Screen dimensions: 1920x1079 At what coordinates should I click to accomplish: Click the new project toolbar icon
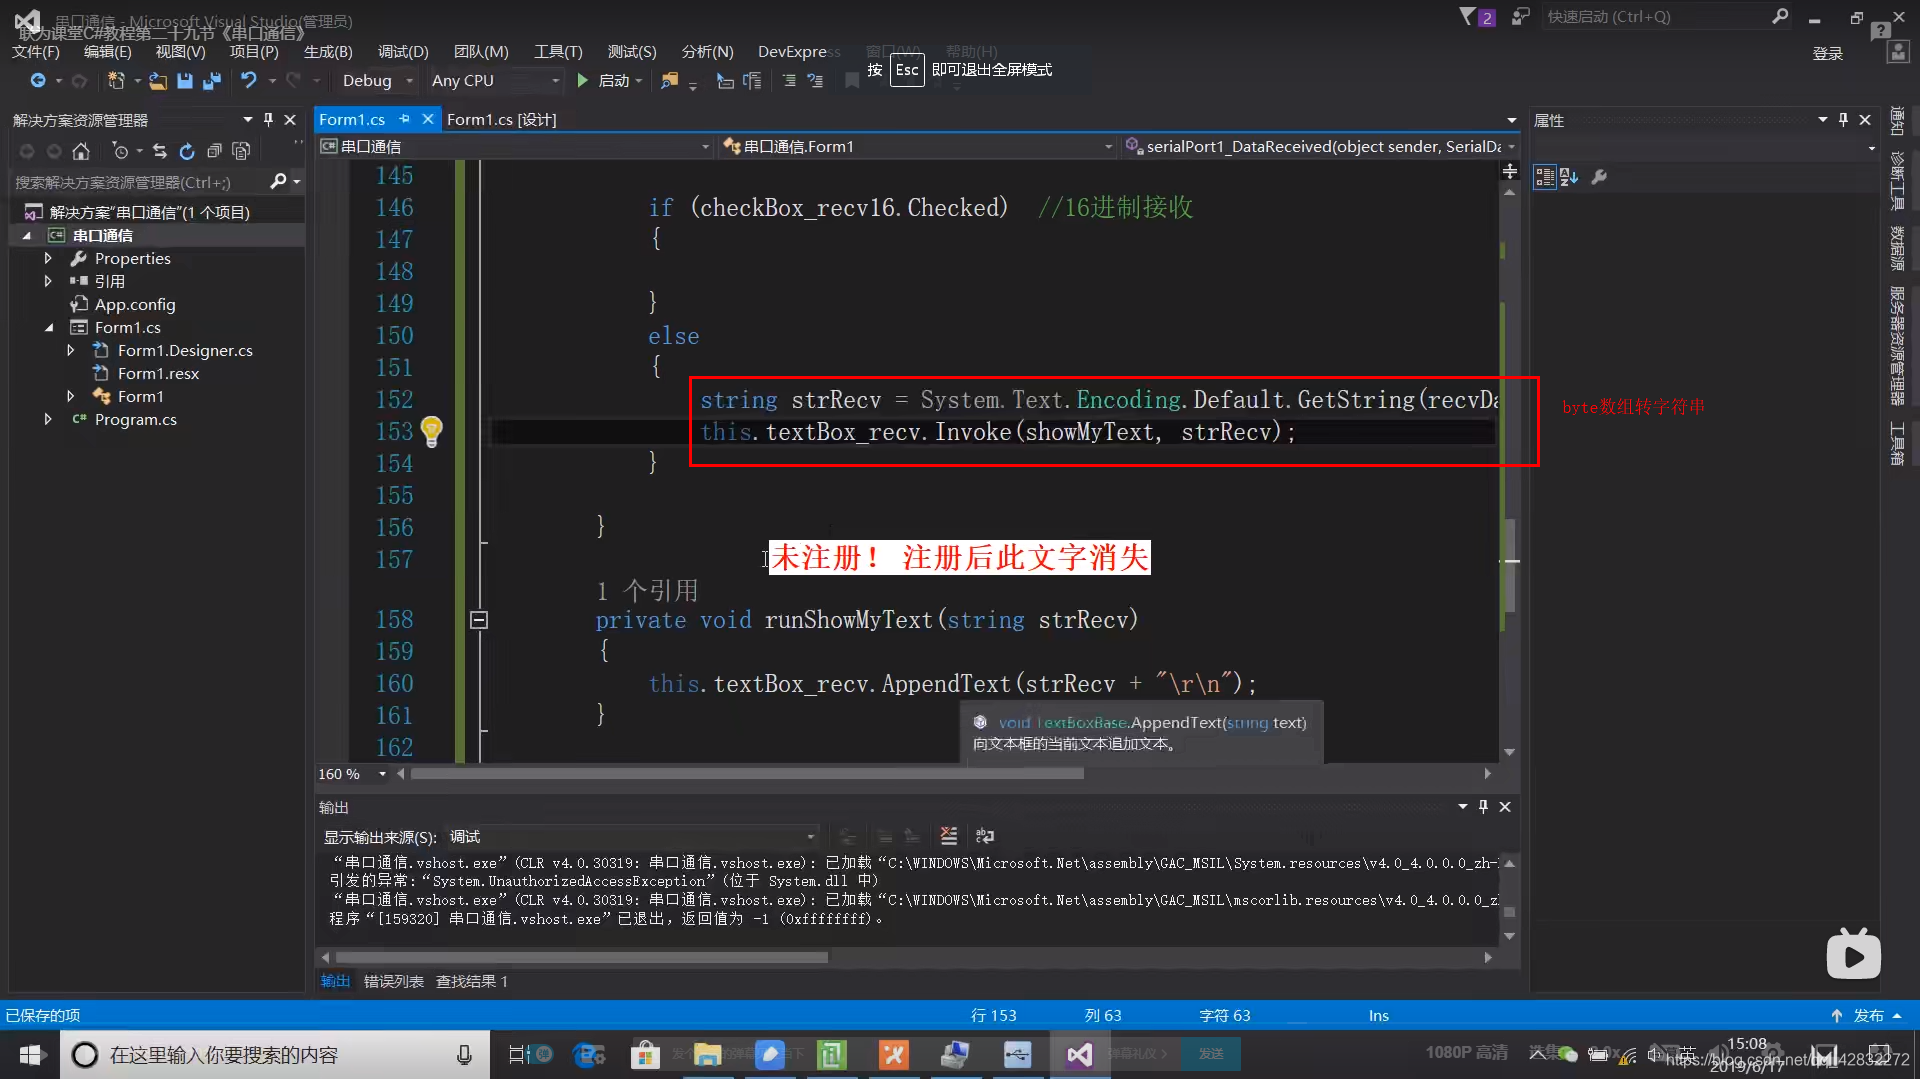pos(116,80)
